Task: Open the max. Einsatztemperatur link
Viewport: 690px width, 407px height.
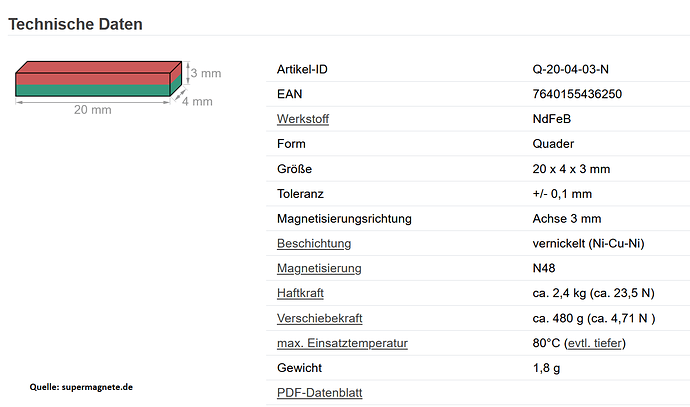Action: [342, 343]
